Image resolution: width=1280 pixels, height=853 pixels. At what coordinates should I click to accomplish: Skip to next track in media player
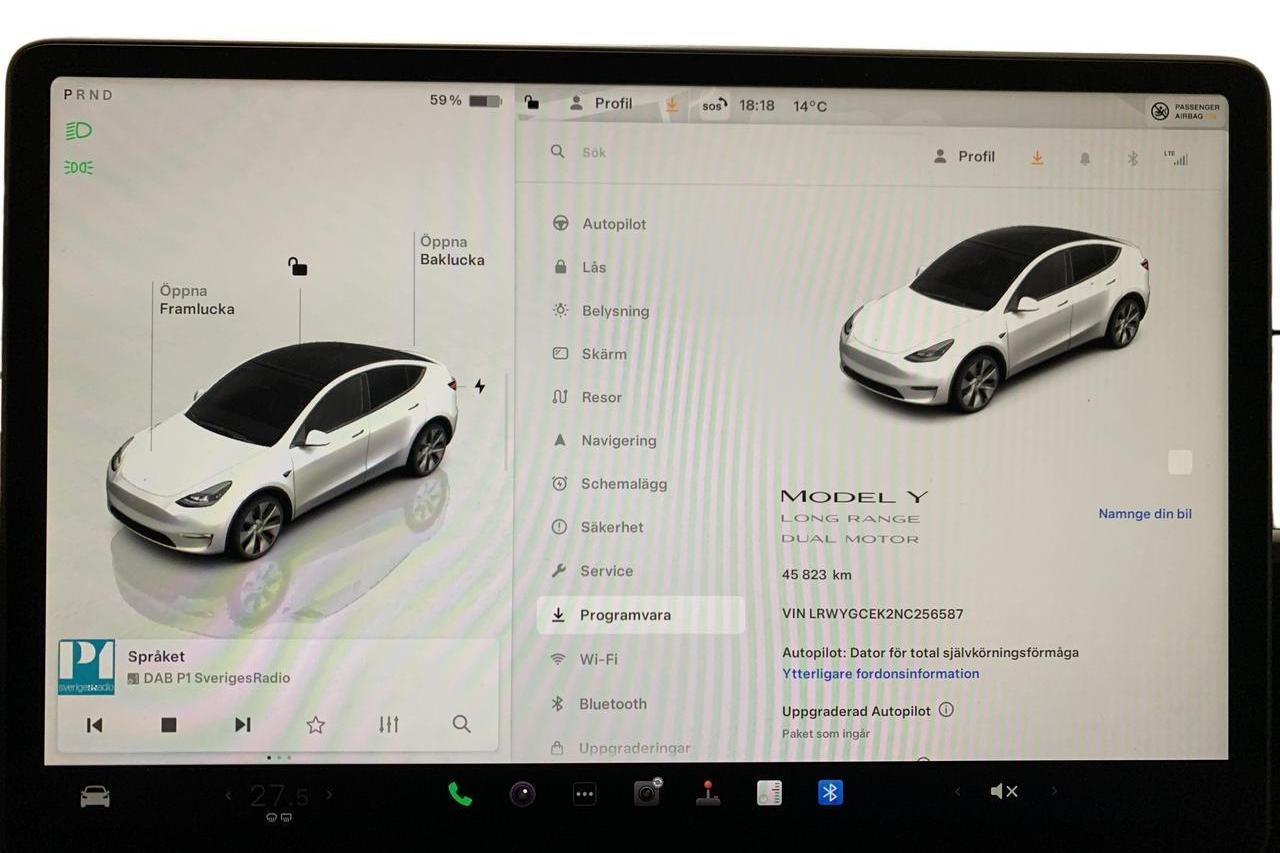pyautogui.click(x=242, y=725)
